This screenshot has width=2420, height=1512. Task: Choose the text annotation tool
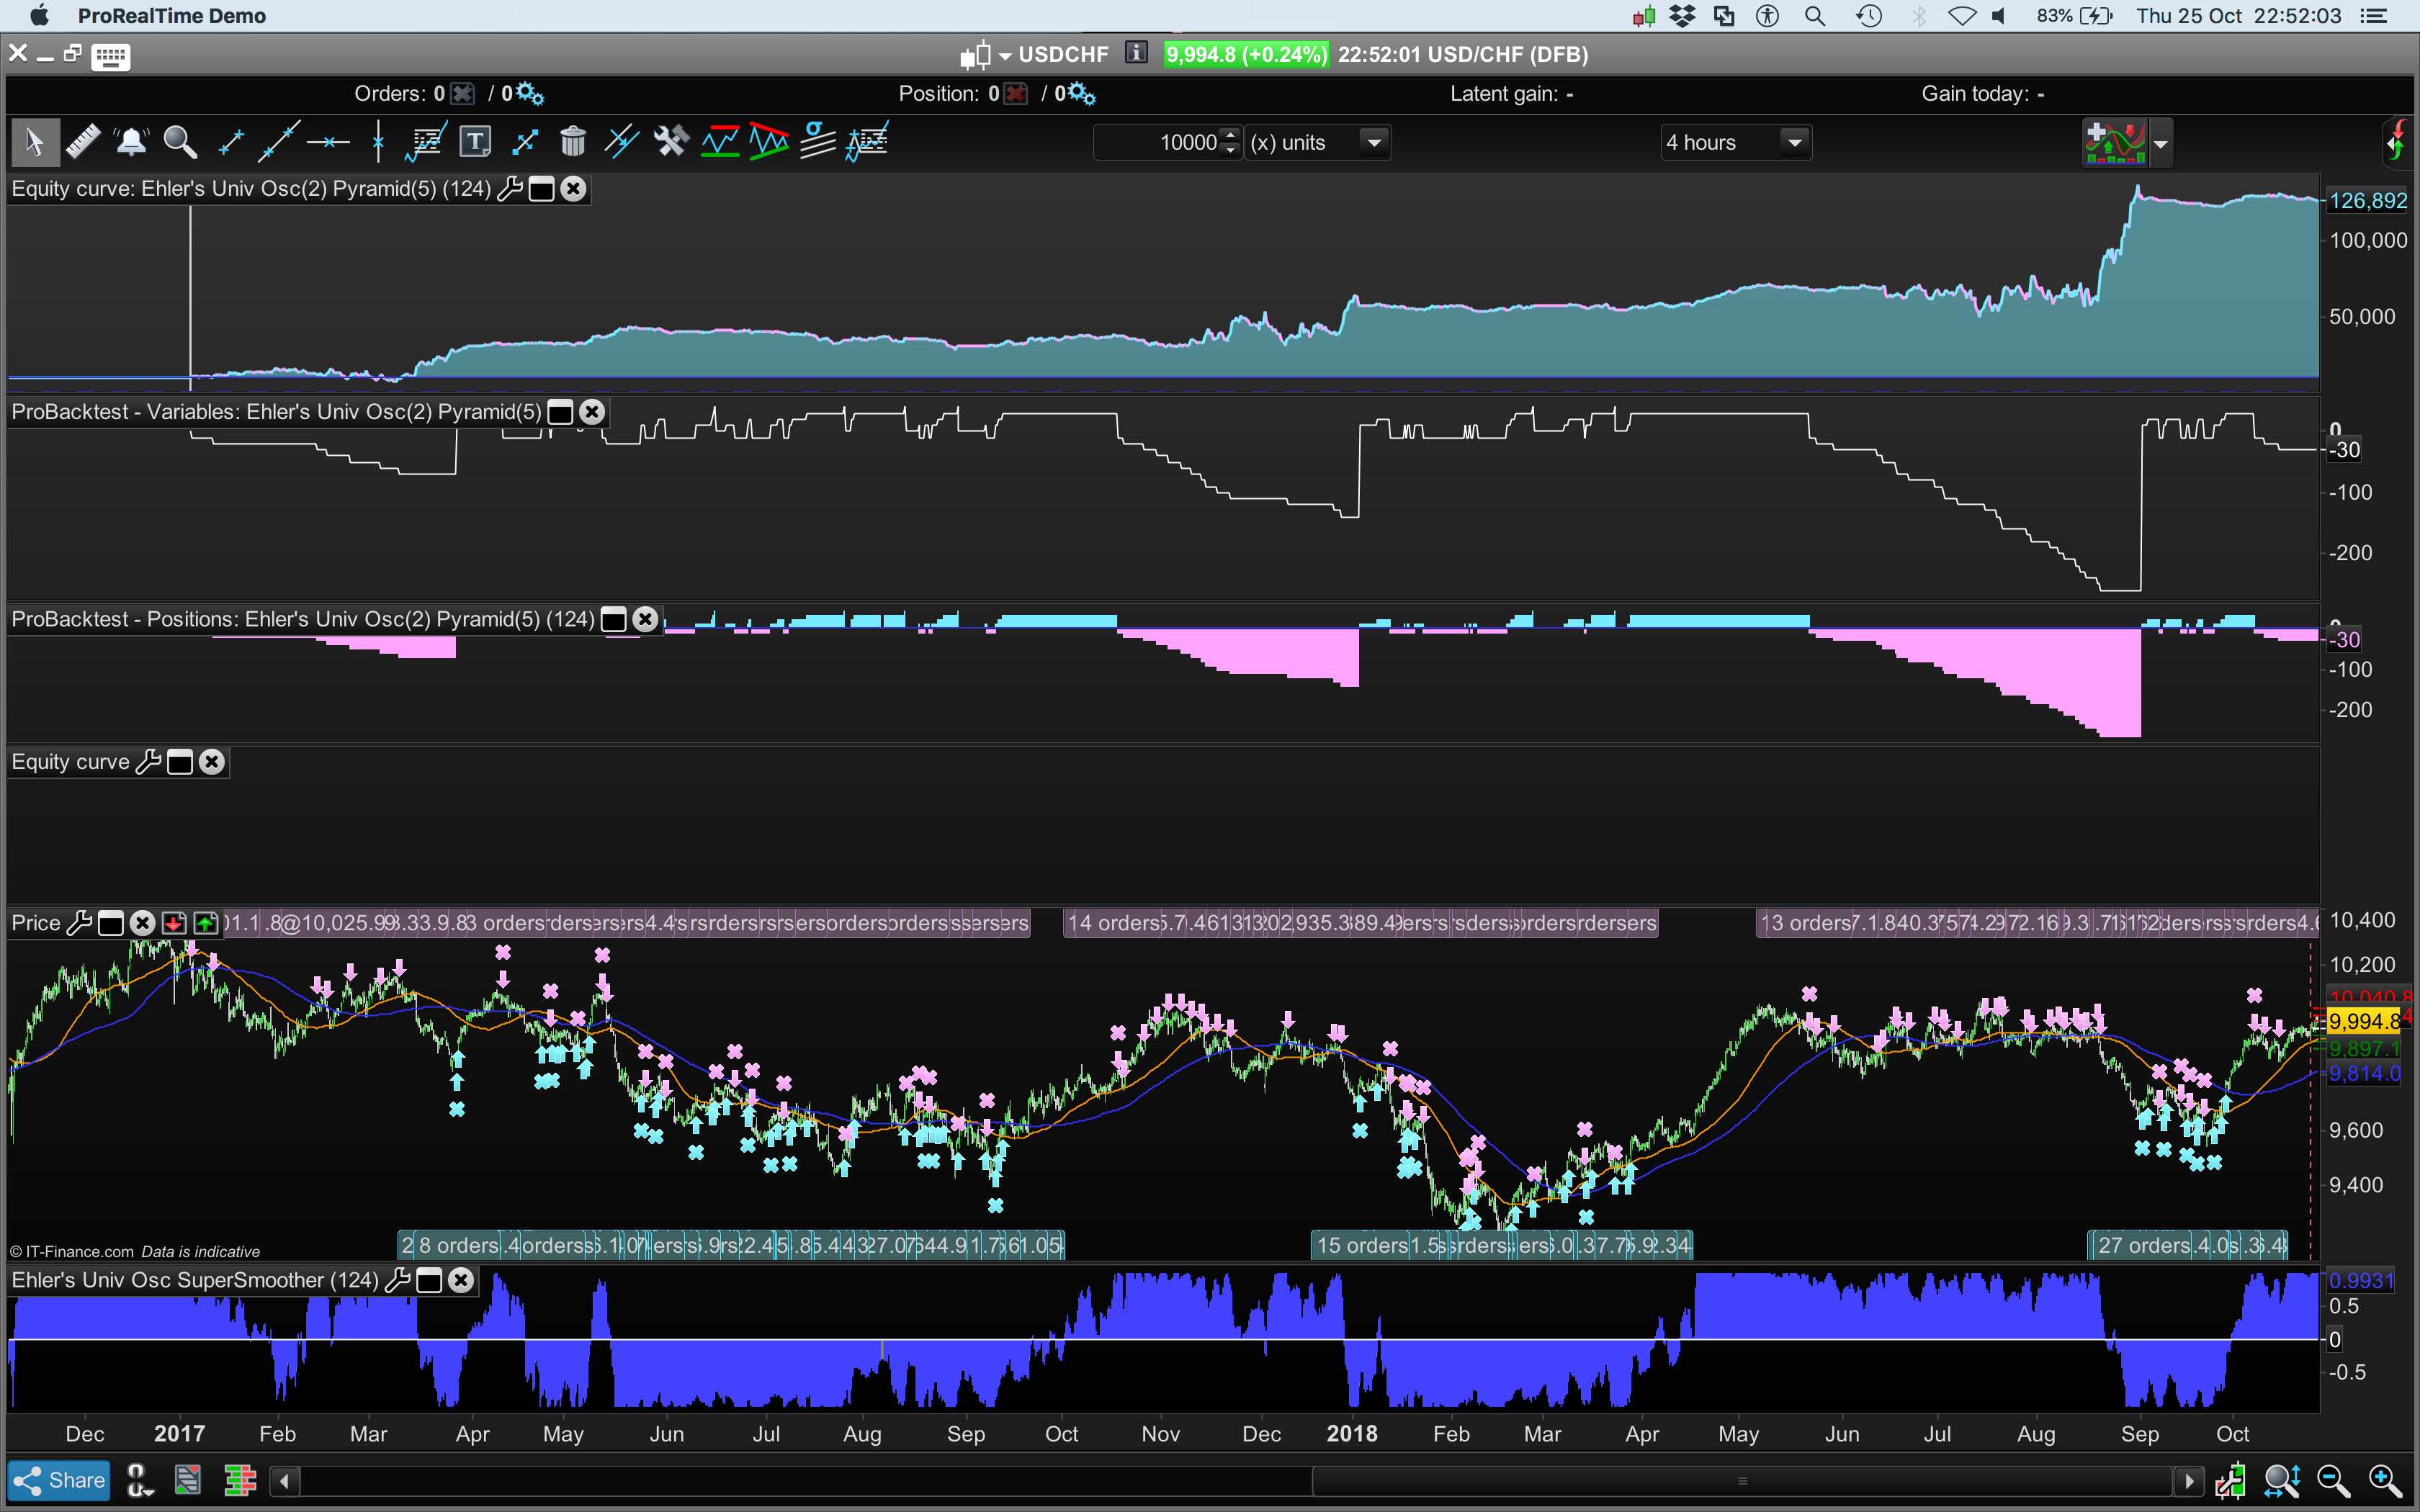click(x=475, y=142)
